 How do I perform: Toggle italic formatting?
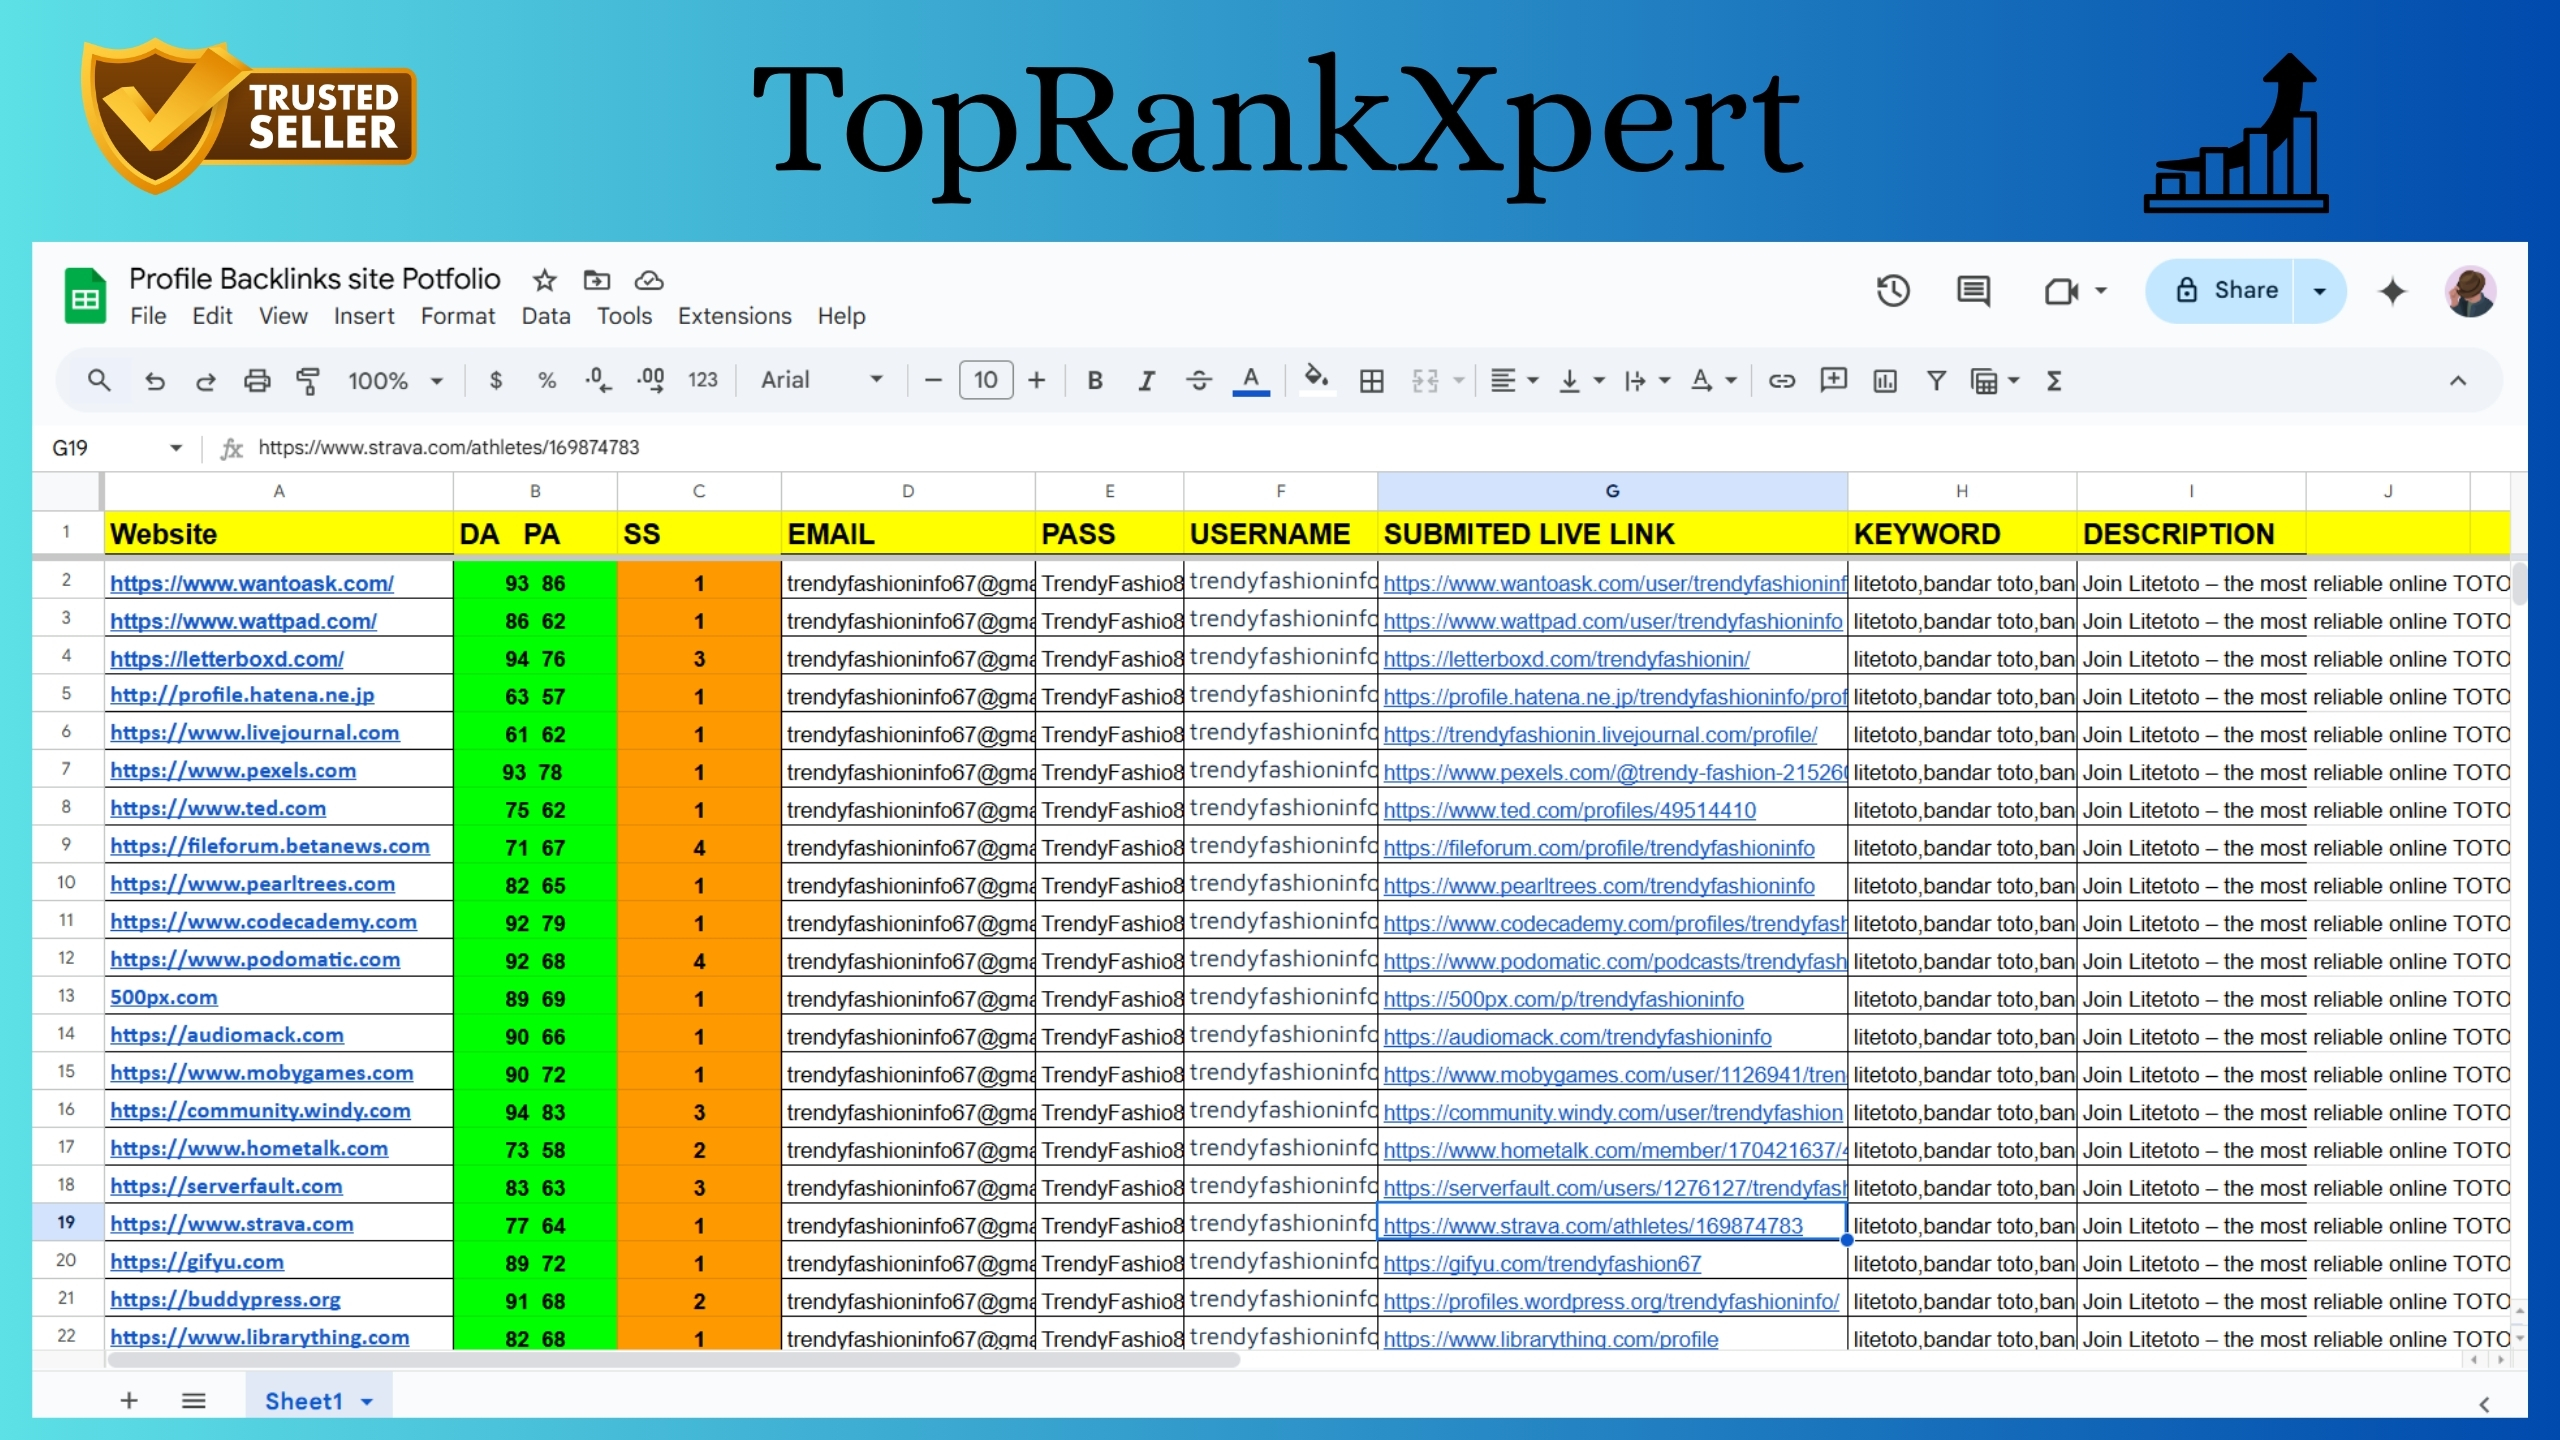coord(1146,381)
